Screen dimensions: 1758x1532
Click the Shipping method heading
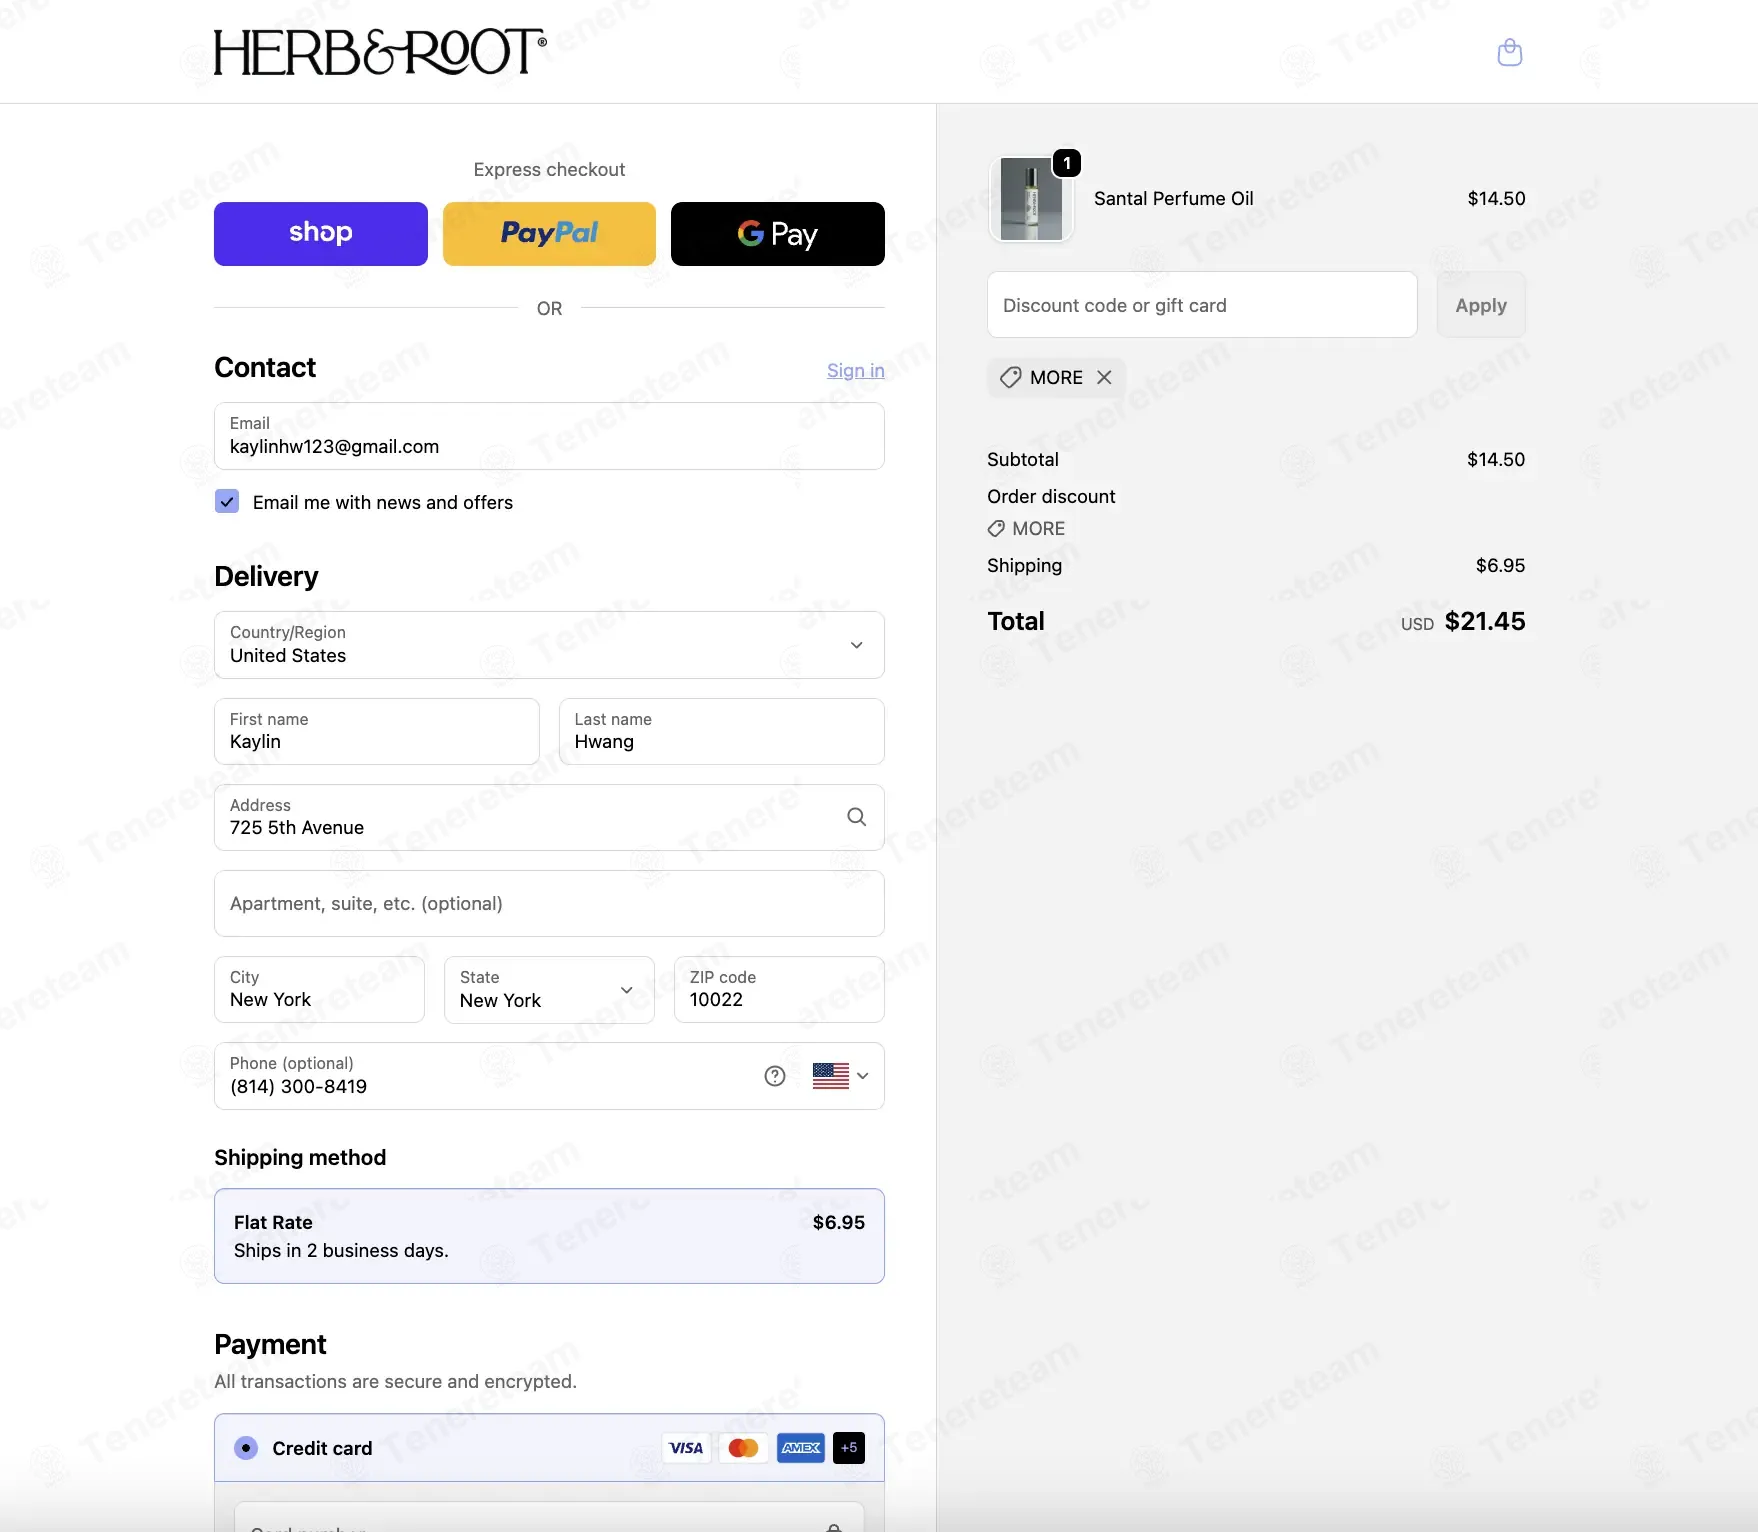[300, 1158]
